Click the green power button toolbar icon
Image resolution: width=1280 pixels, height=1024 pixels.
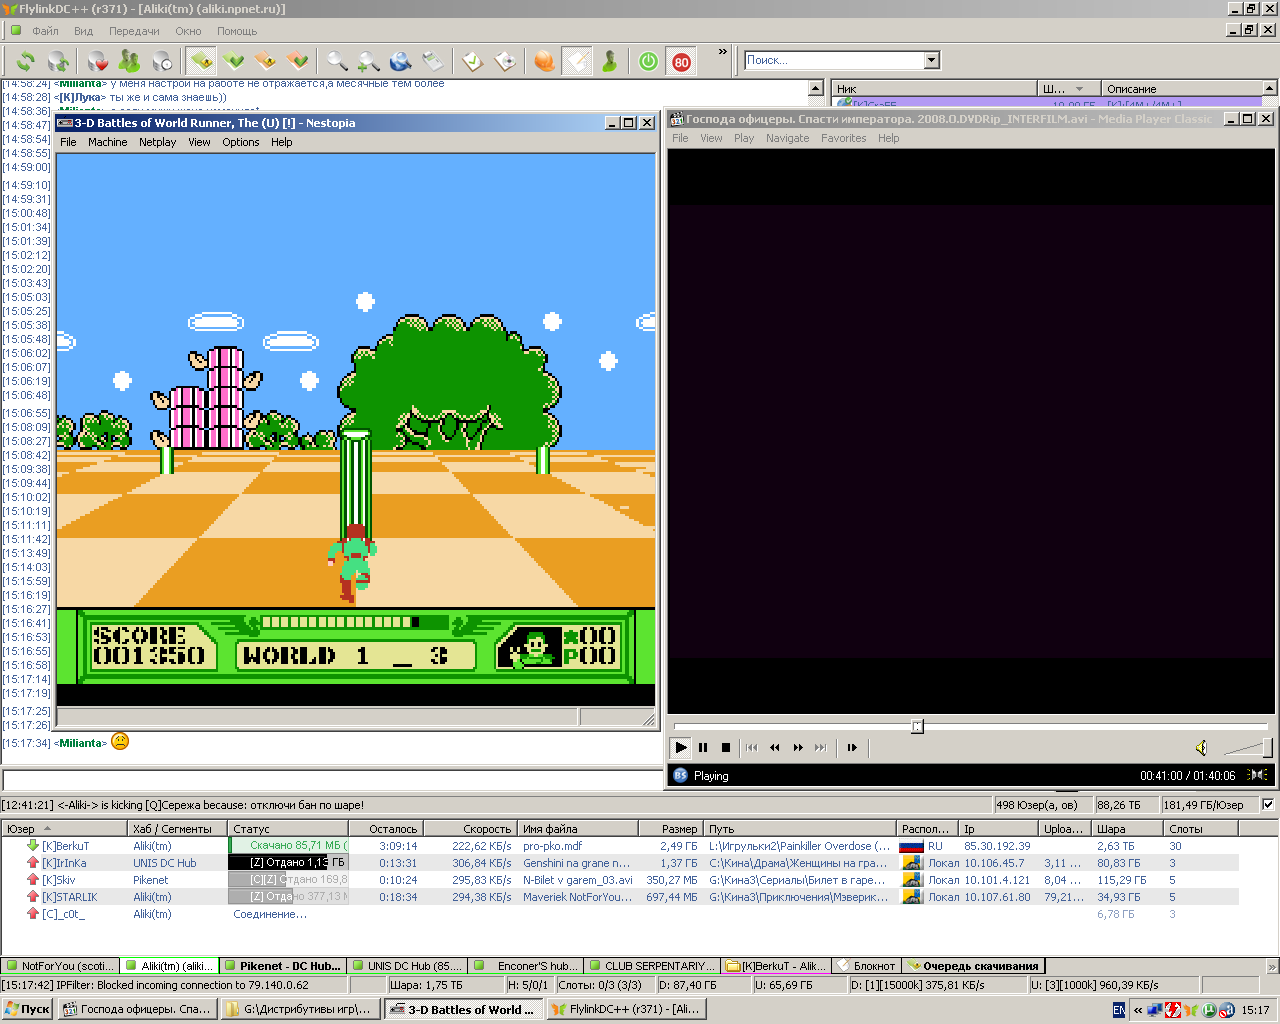pyautogui.click(x=648, y=61)
